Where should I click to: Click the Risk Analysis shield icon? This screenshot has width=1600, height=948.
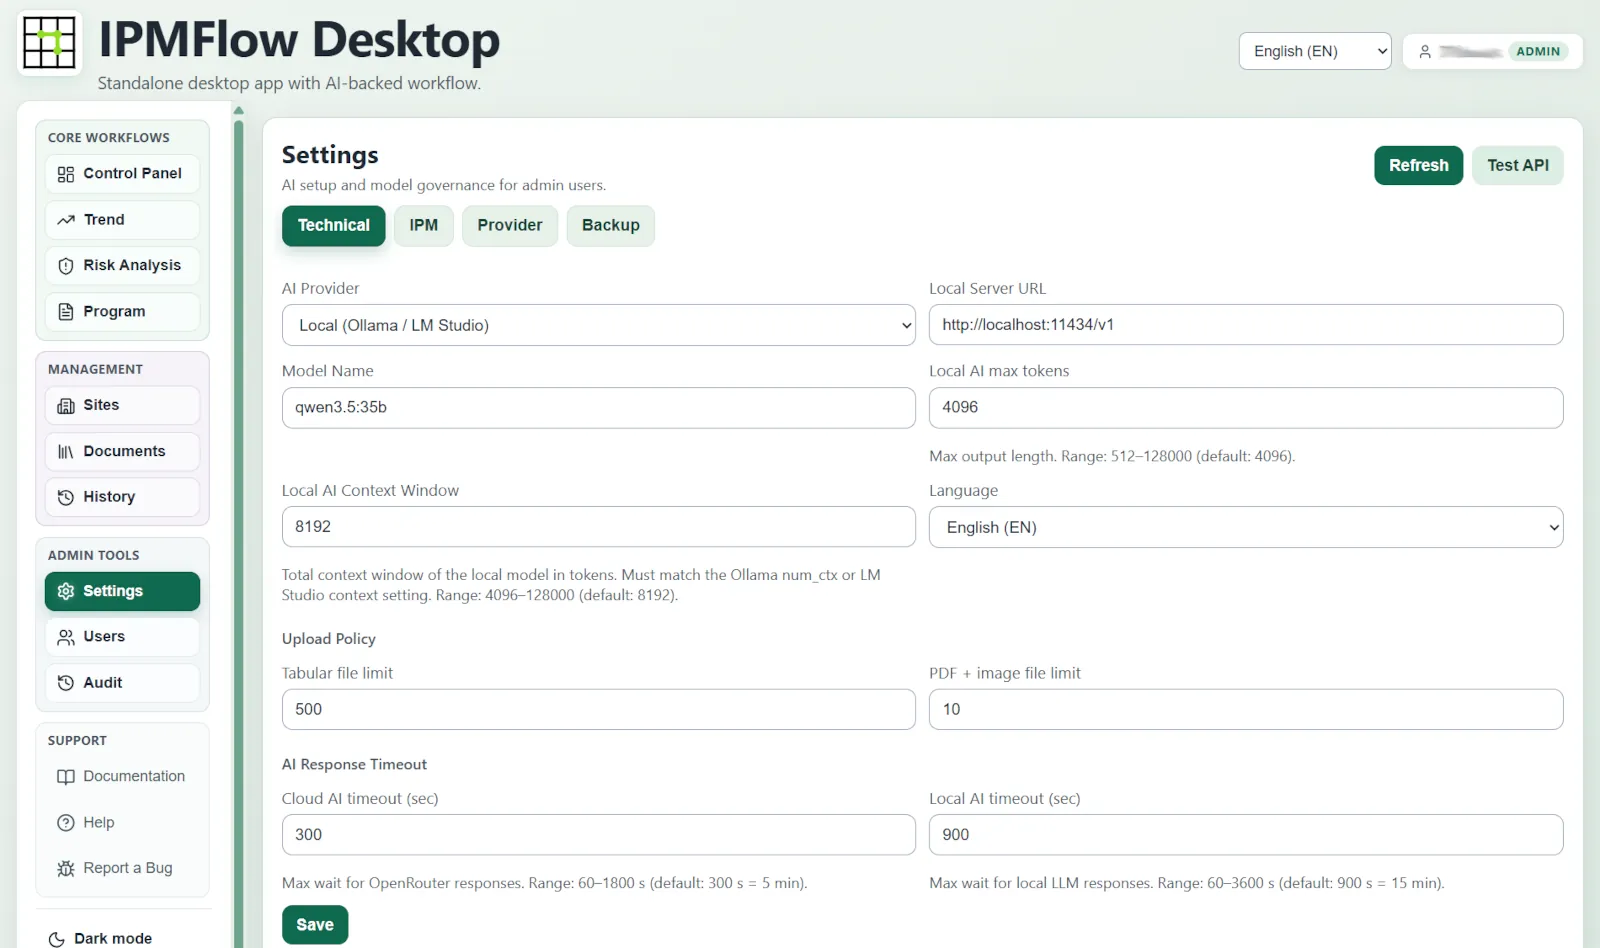(66, 266)
